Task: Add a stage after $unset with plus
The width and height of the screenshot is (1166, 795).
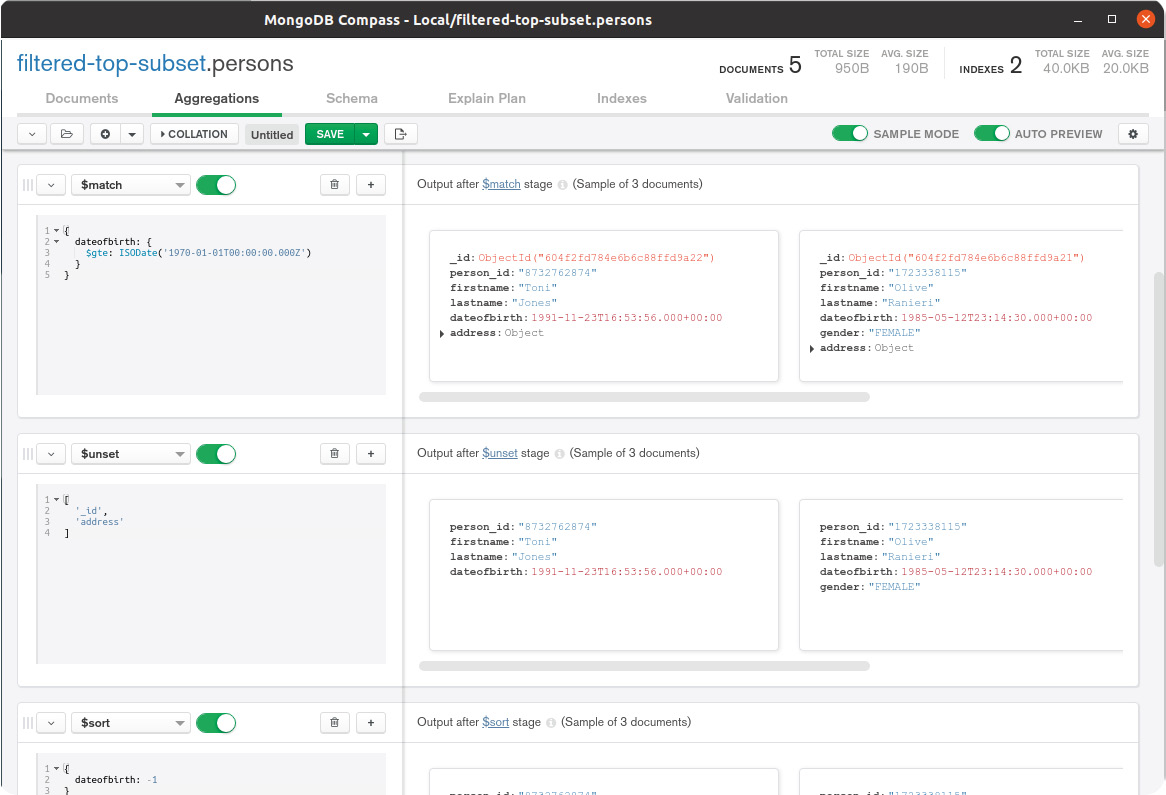Action: pyautogui.click(x=371, y=454)
